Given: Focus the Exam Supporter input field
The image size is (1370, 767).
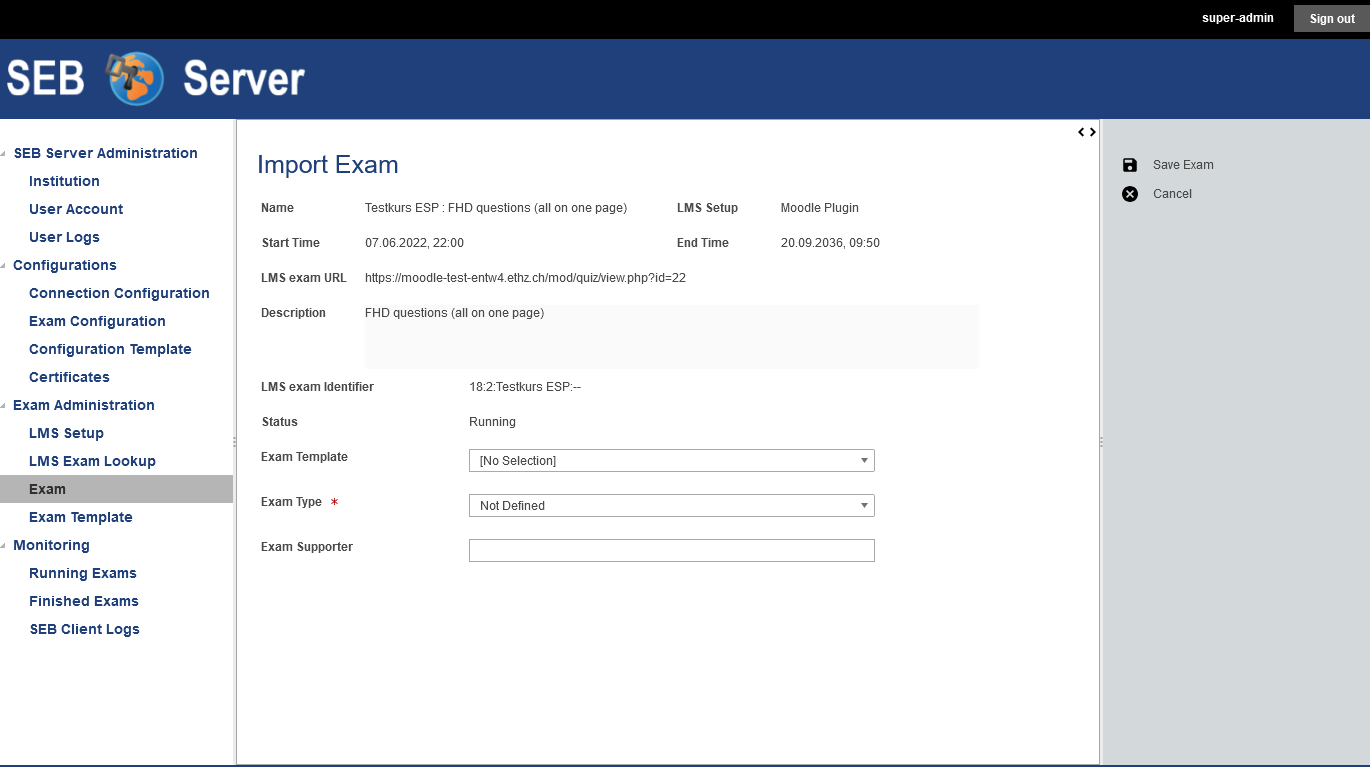Looking at the screenshot, I should pyautogui.click(x=671, y=550).
